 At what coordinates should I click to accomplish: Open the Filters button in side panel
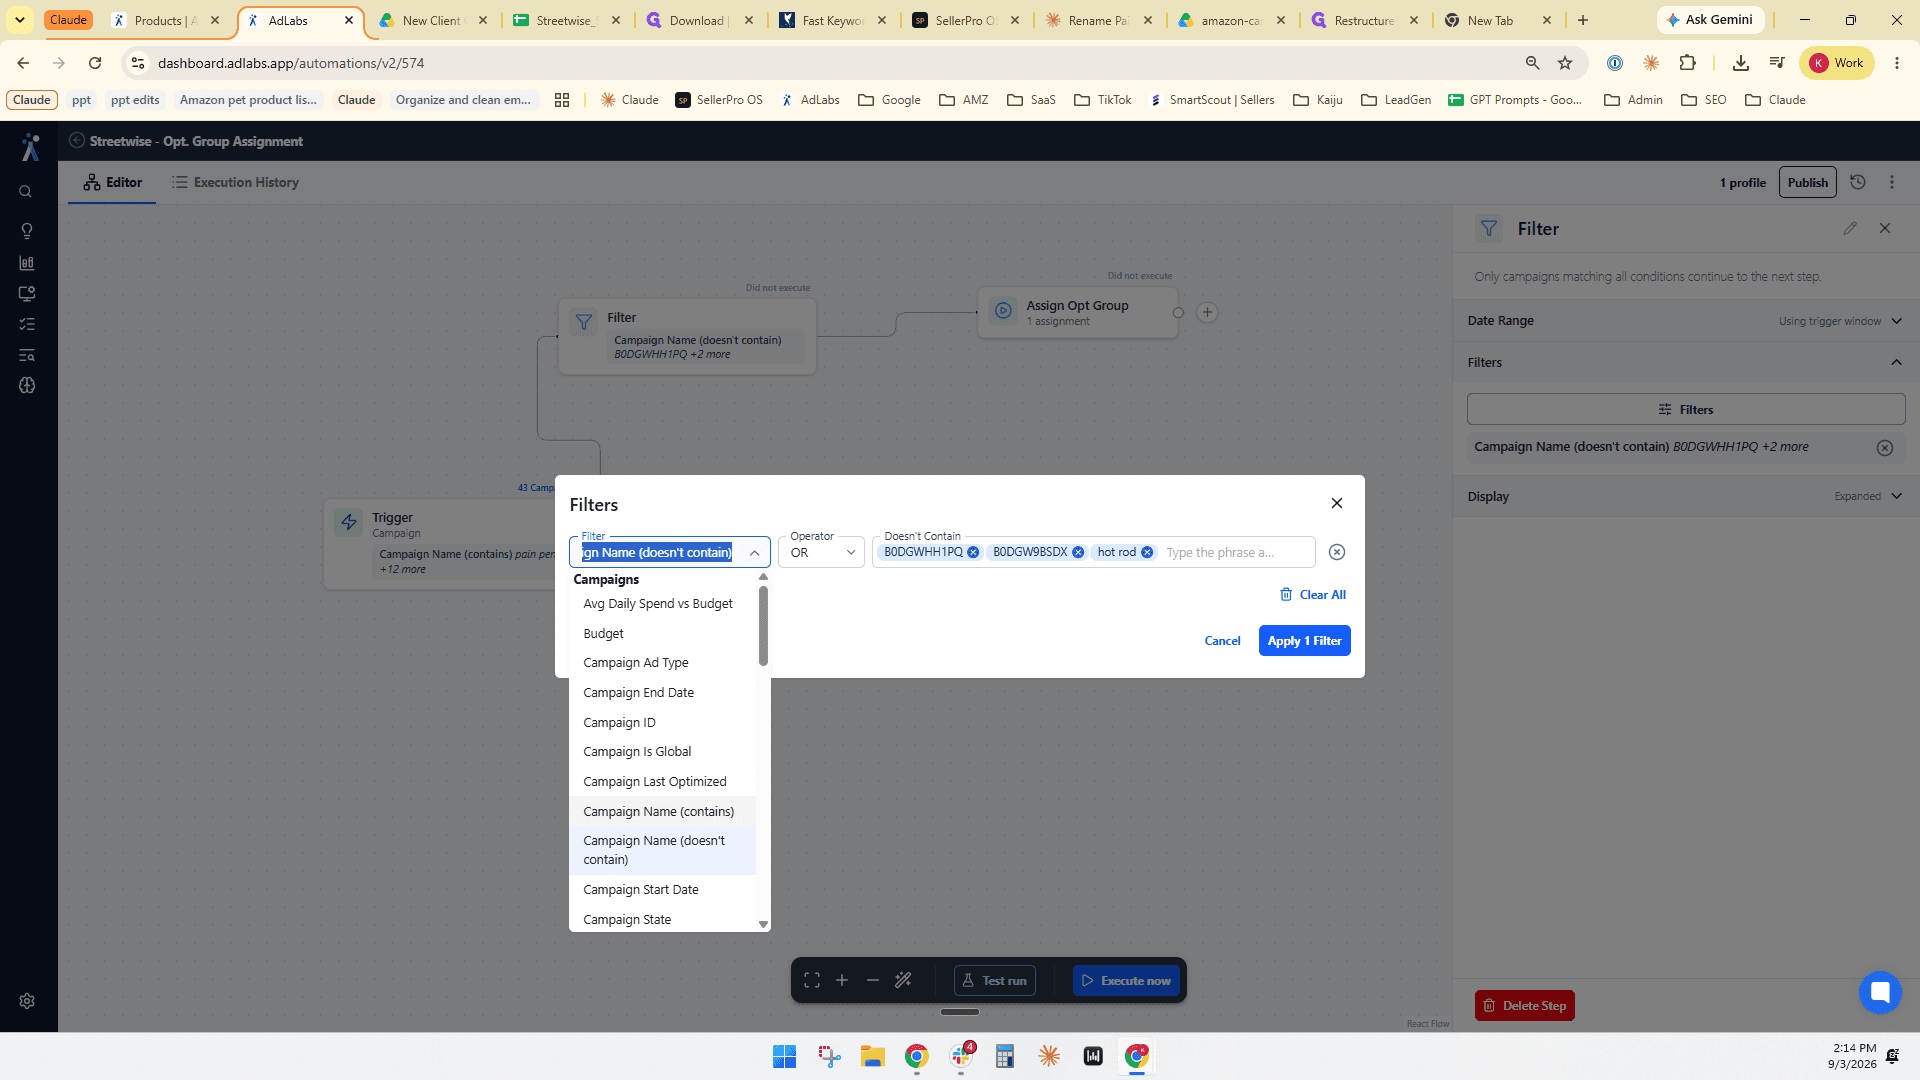1686,410
